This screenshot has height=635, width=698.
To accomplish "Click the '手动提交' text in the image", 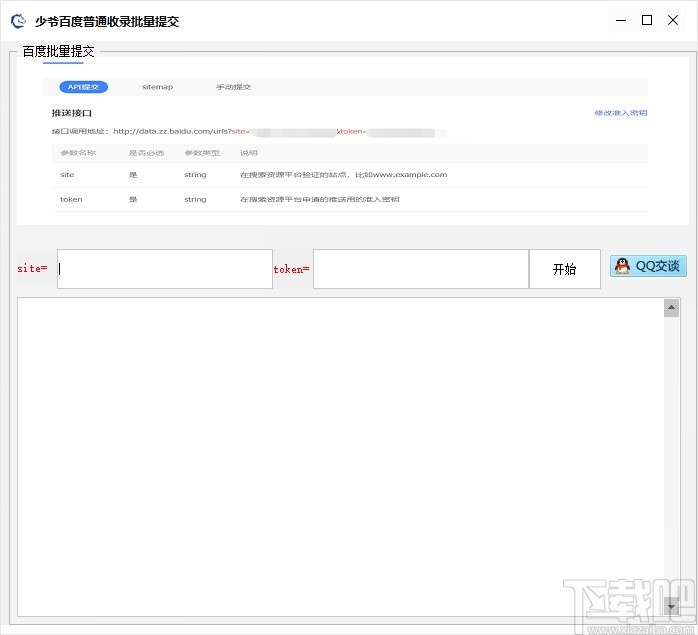I will coord(234,87).
